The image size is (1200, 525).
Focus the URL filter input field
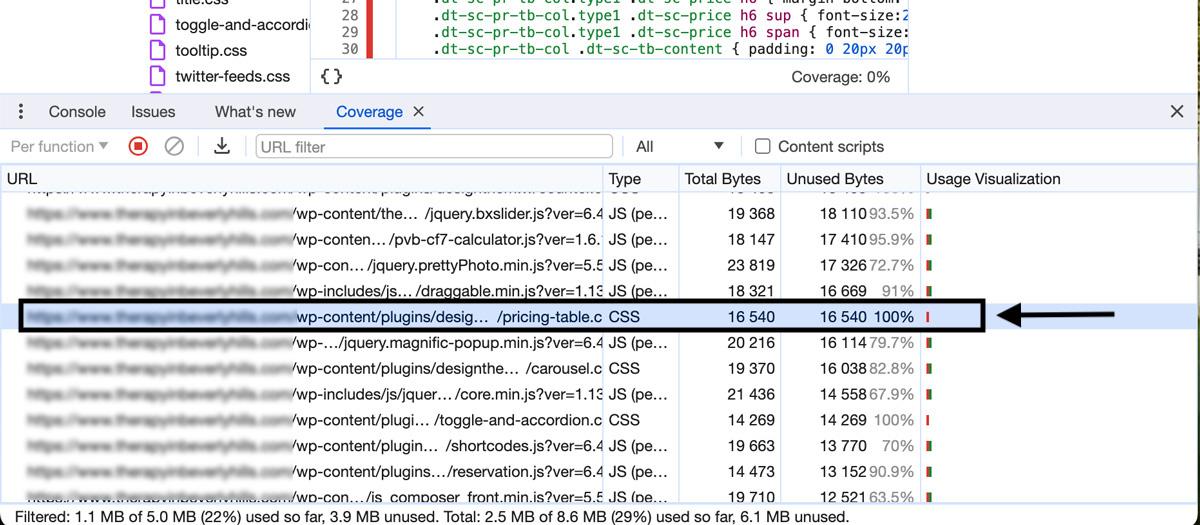(434, 146)
